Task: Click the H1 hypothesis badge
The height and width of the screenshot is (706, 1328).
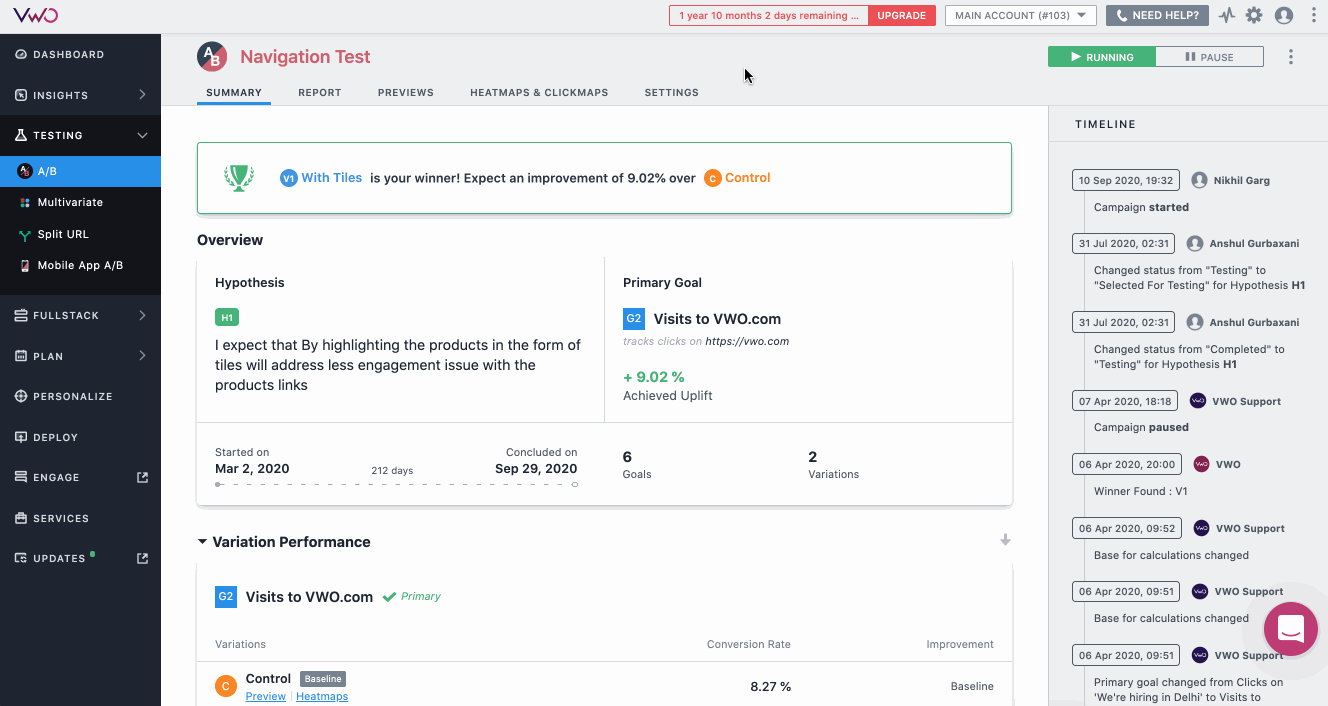Action: (227, 318)
